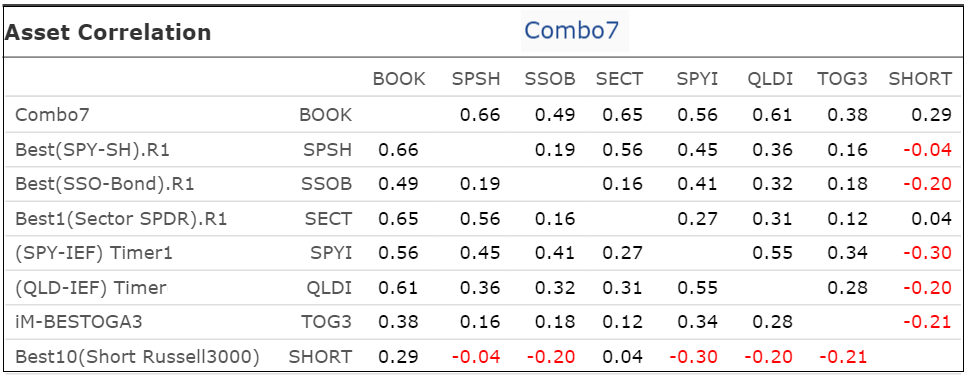Click the SHORT column header
This screenshot has height=375, width=969.
coord(920,79)
